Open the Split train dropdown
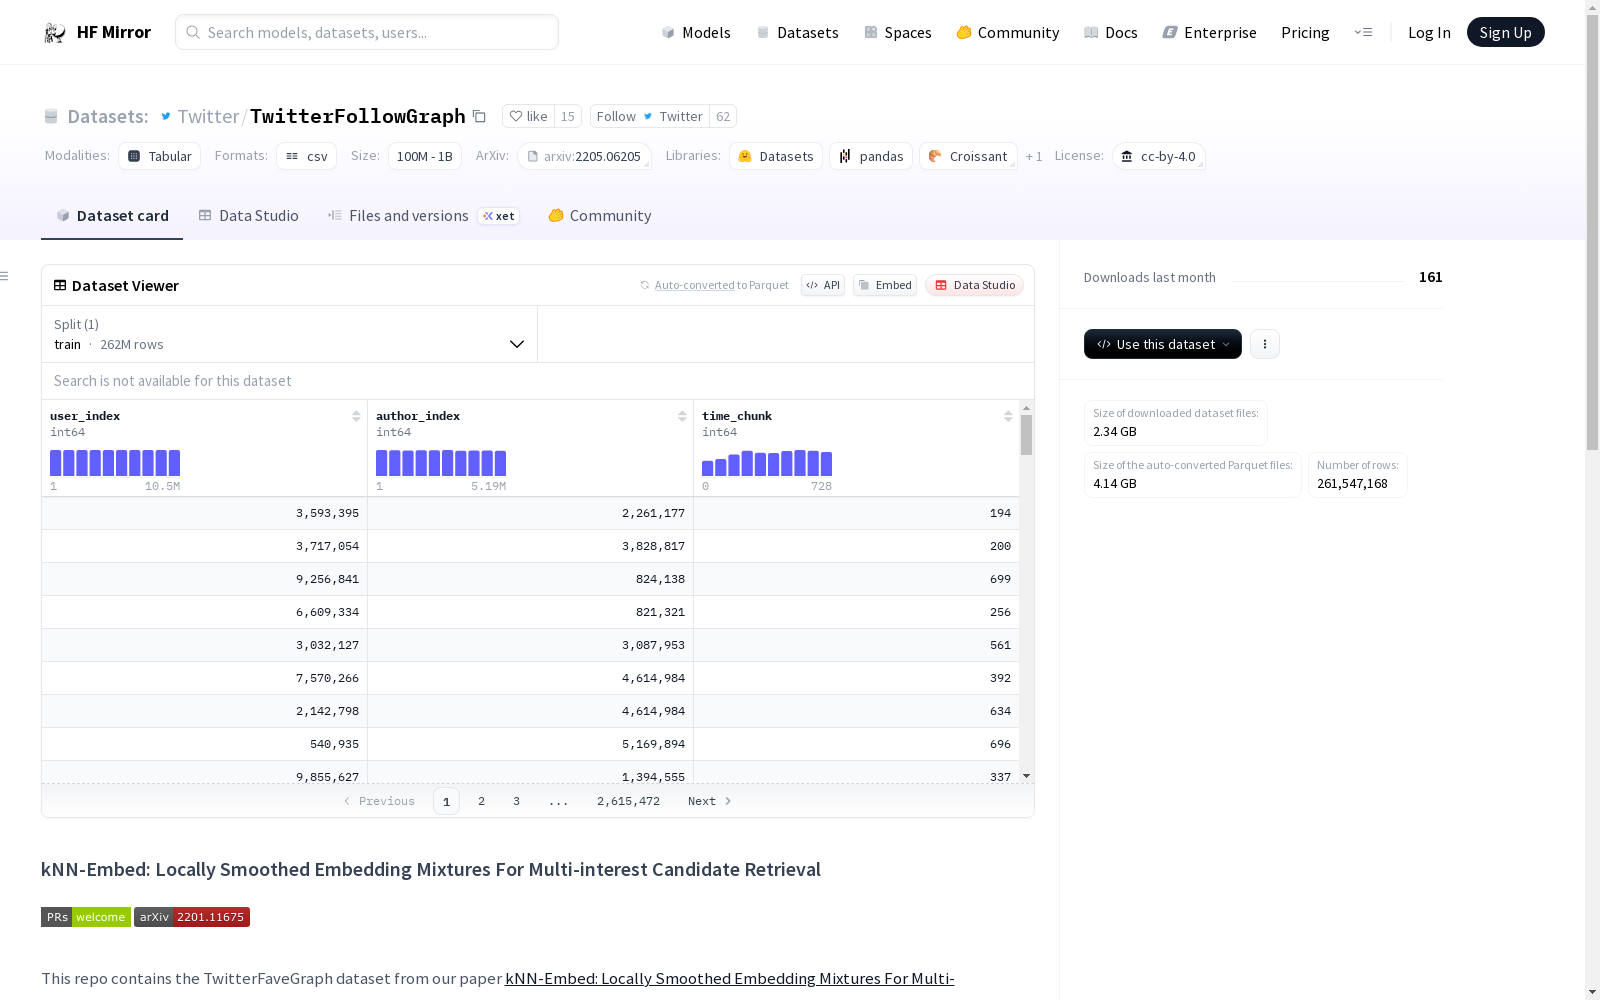 point(290,334)
